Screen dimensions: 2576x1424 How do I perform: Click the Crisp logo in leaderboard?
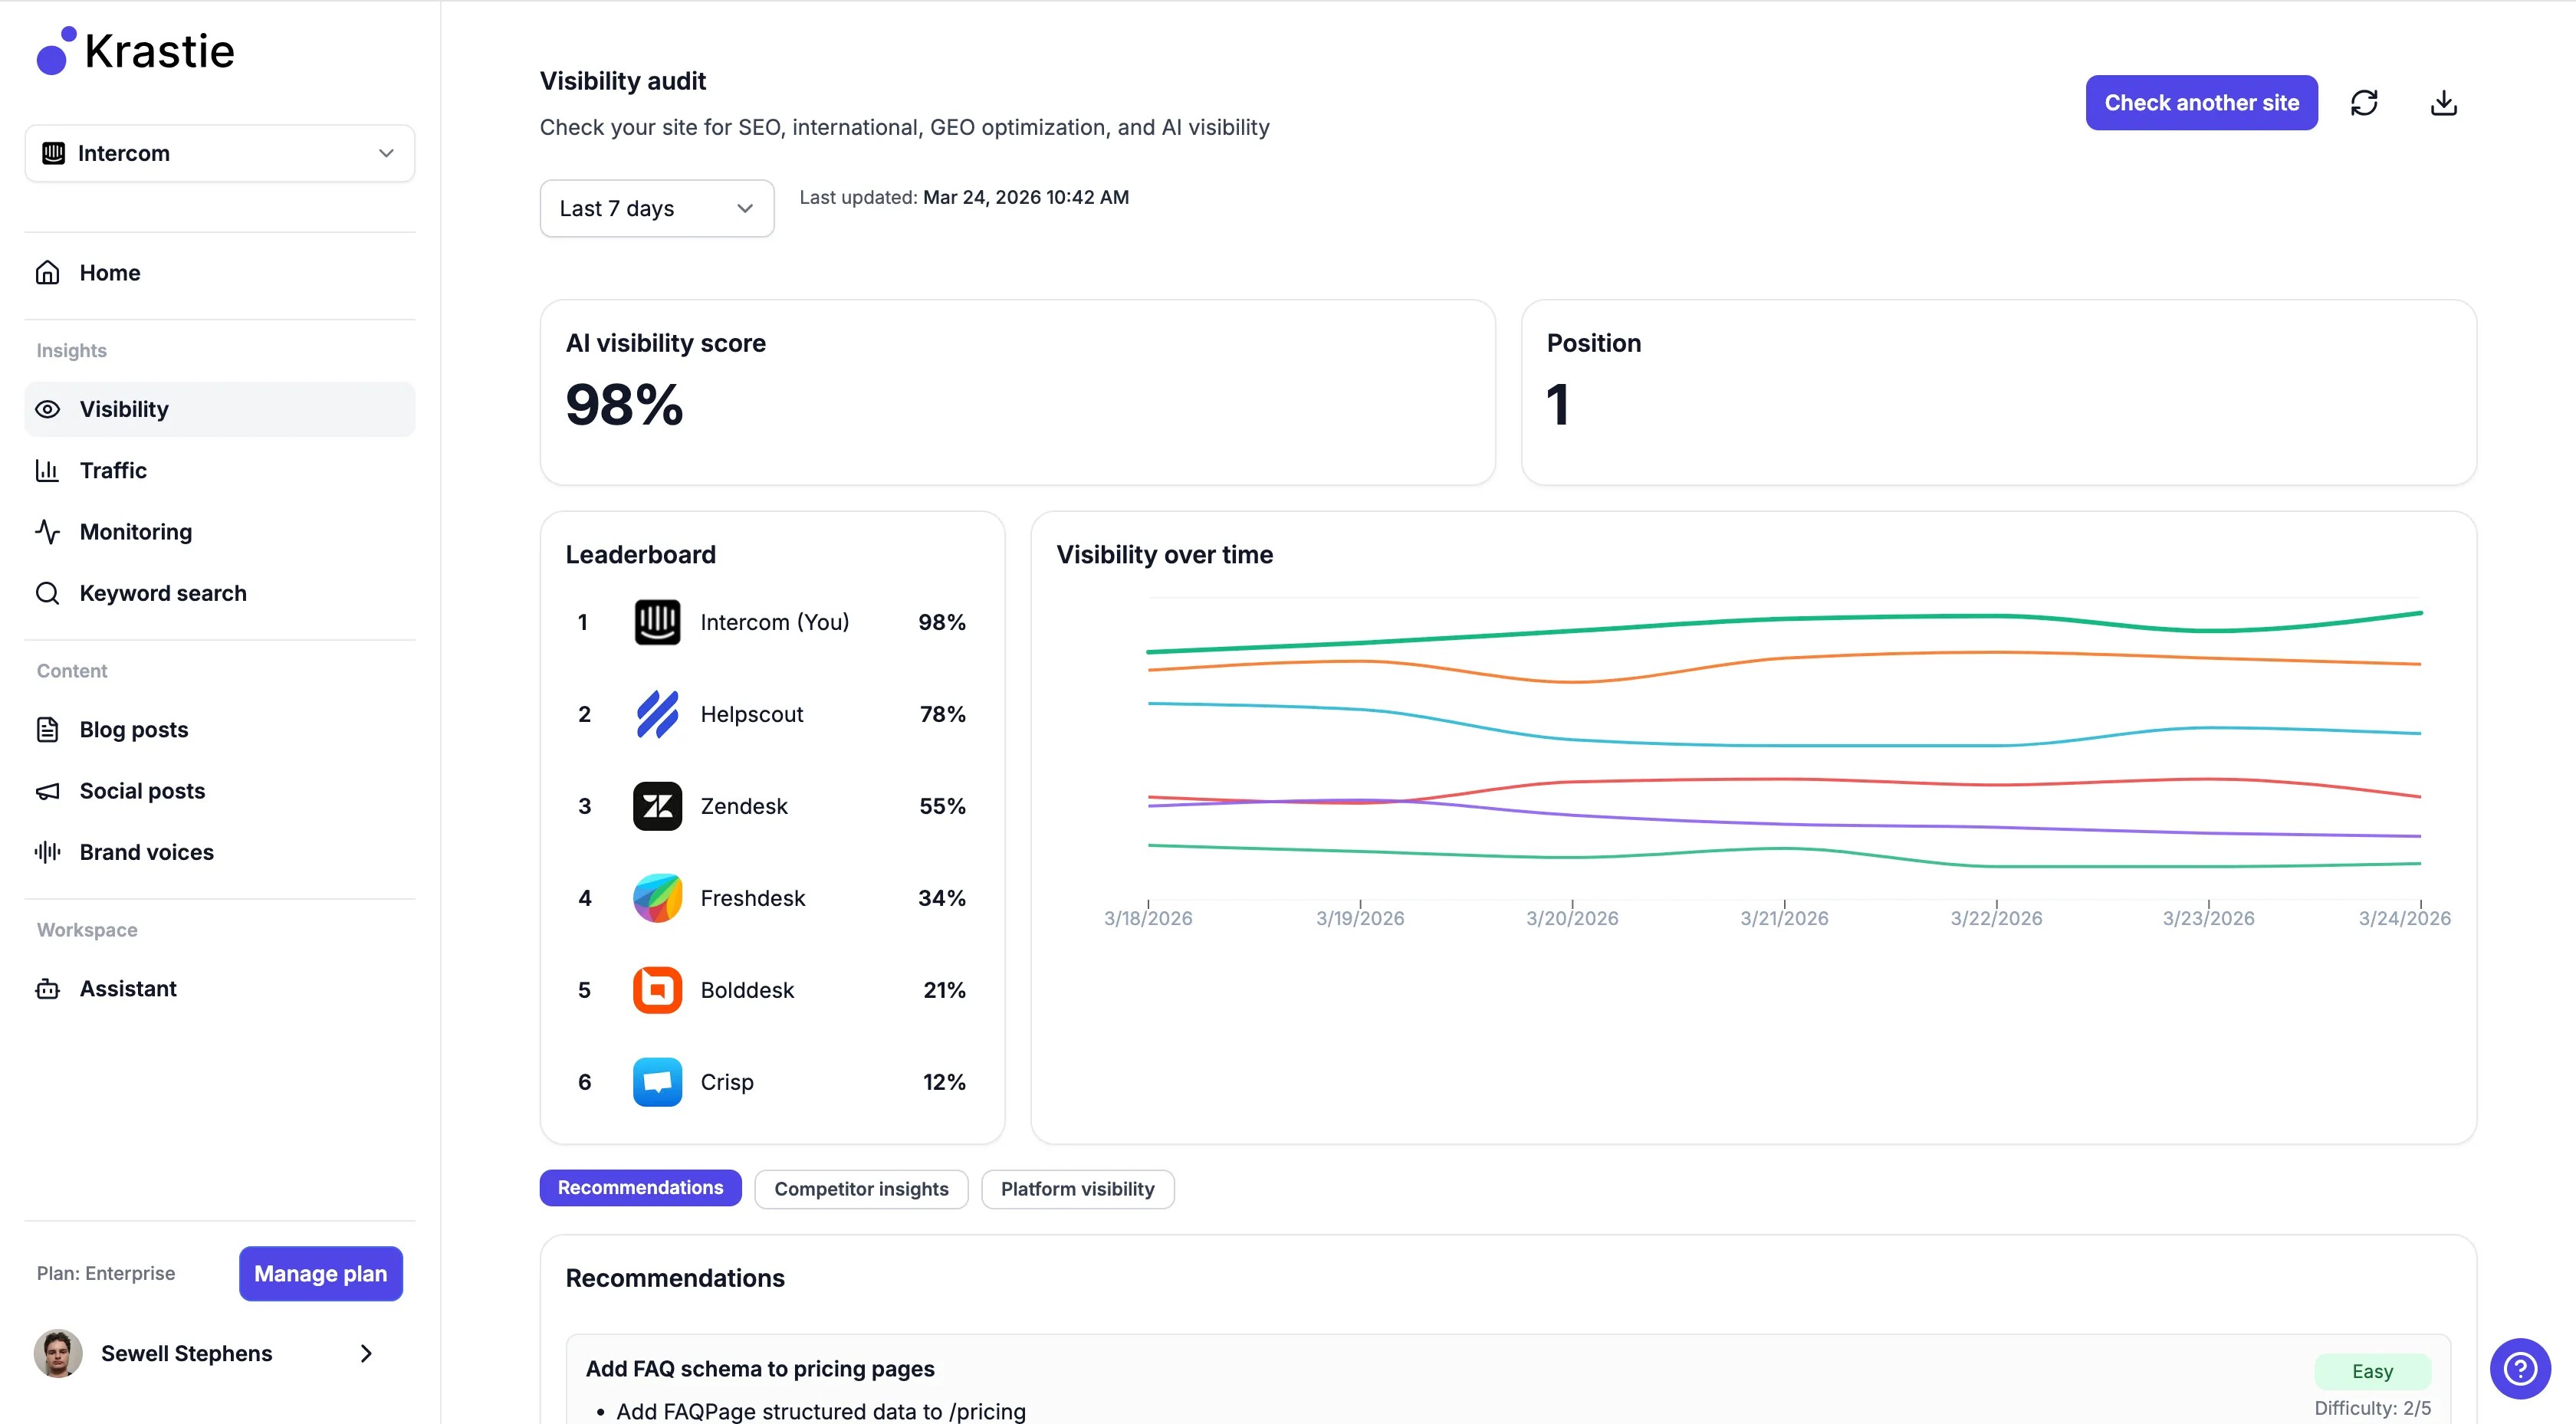(657, 1082)
